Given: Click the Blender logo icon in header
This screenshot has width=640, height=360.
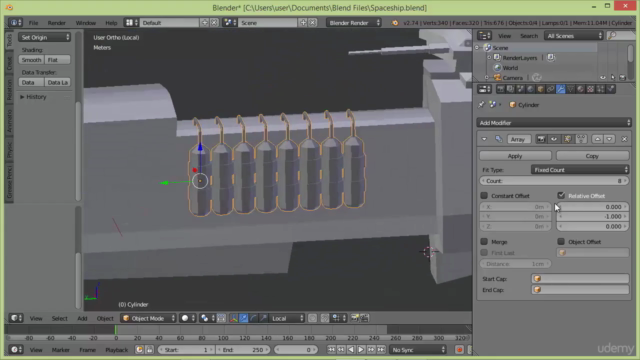Looking at the screenshot, I should click(x=395, y=23).
